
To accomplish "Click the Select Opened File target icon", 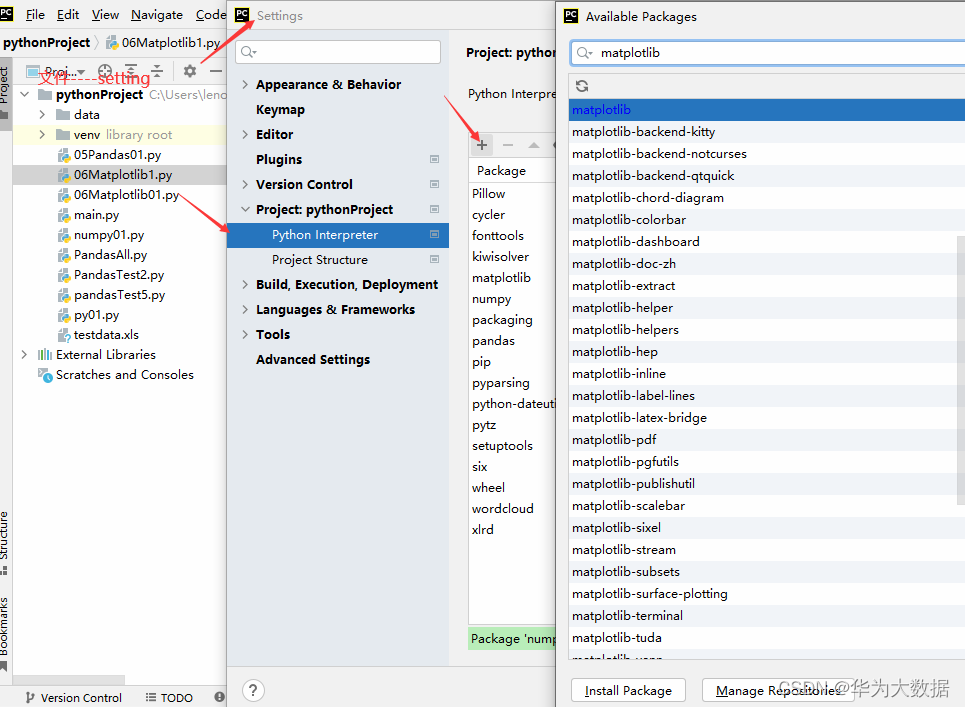I will coord(105,71).
